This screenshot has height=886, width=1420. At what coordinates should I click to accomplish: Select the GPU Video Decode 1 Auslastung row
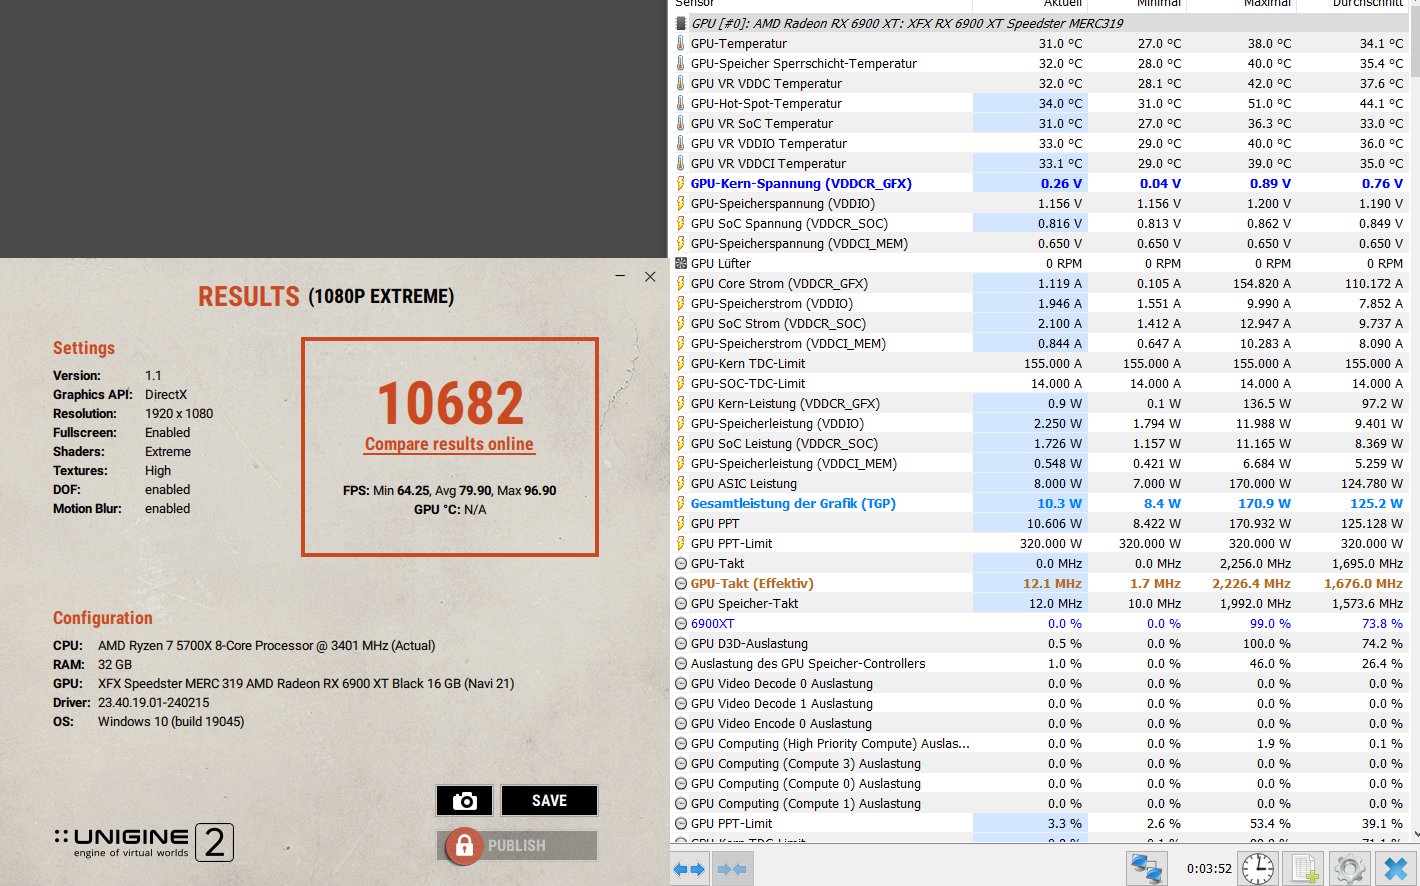pyautogui.click(x=1040, y=703)
